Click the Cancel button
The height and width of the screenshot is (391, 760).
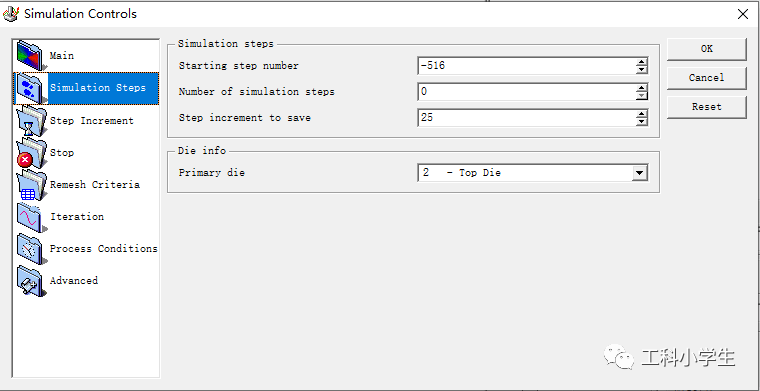coord(706,78)
